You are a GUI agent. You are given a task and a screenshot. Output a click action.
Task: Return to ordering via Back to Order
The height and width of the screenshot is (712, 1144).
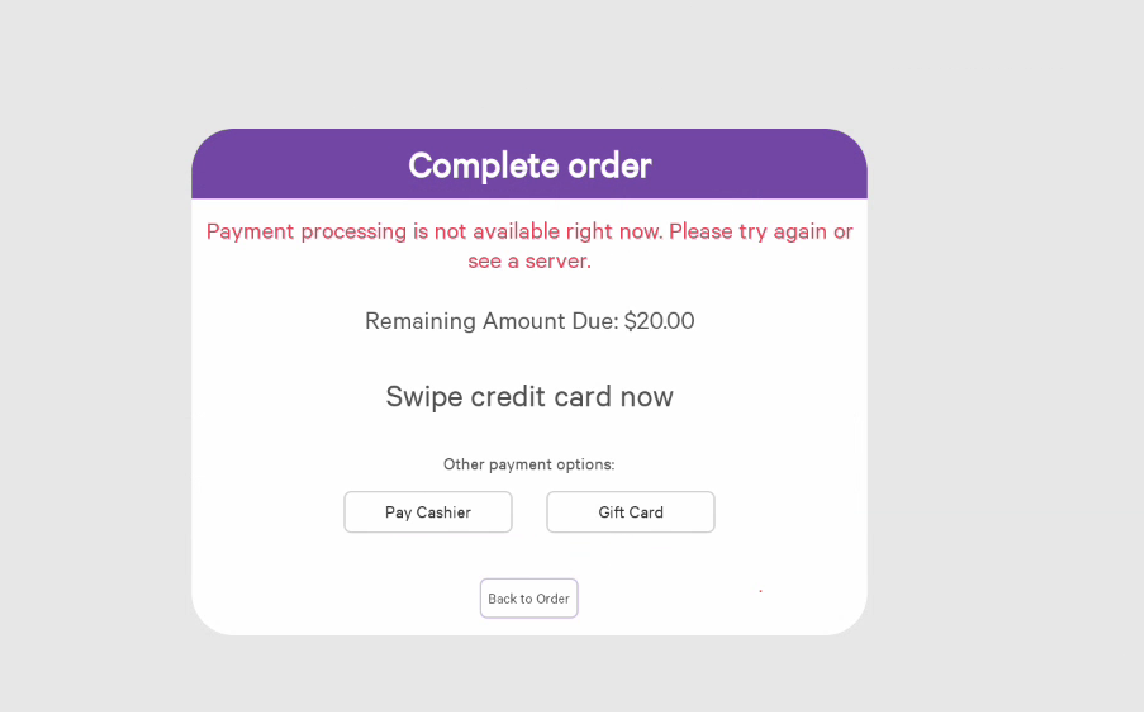528,598
